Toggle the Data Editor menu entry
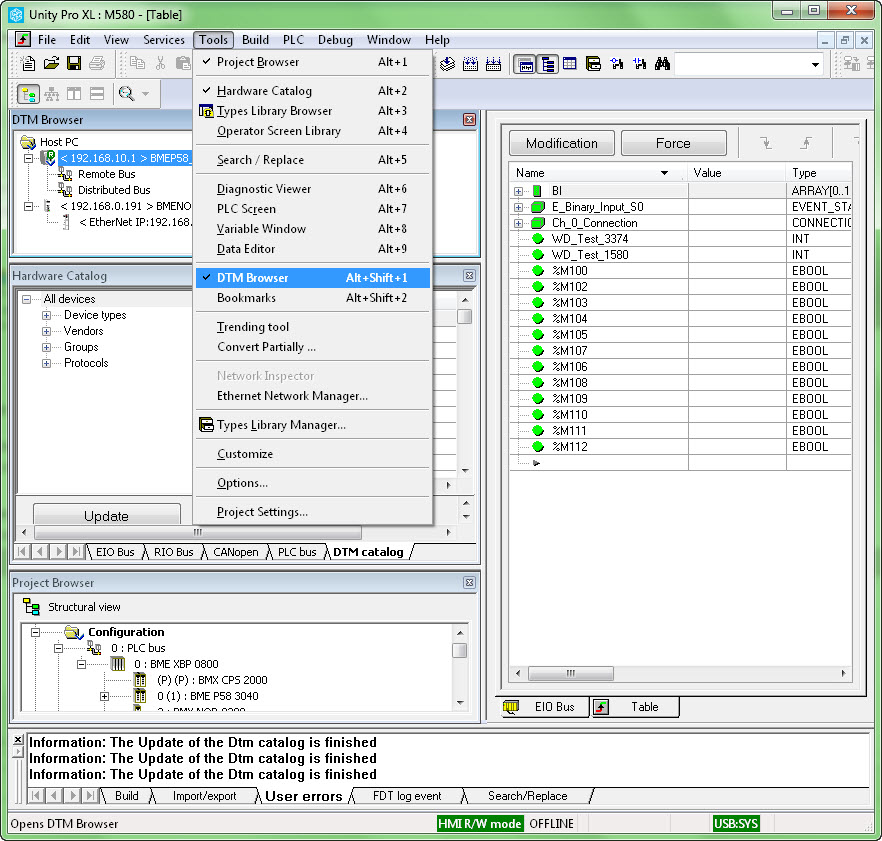 (x=313, y=249)
